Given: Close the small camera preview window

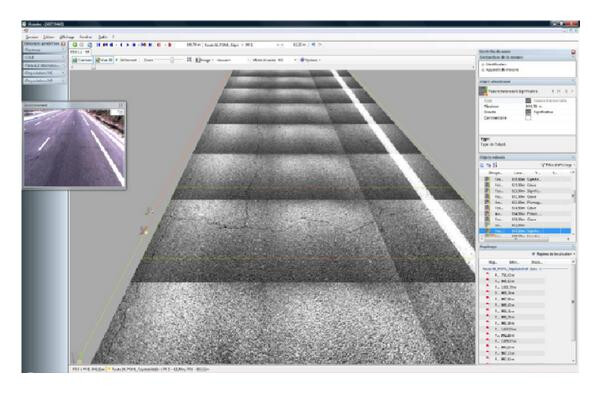Looking at the screenshot, I should pos(121,105).
